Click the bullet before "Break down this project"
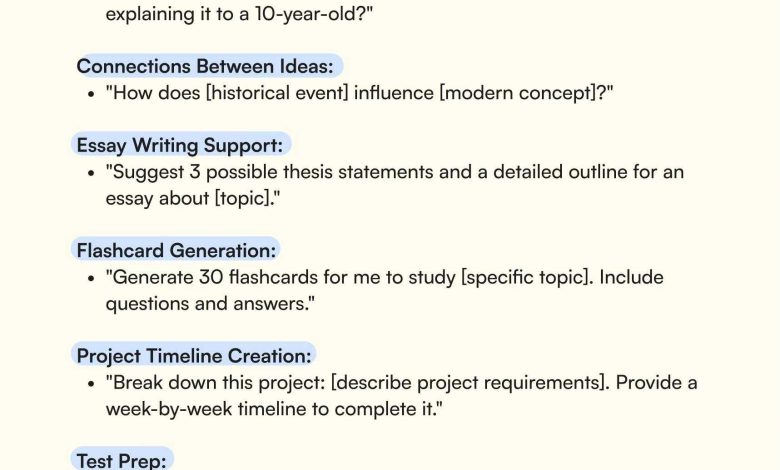The image size is (780, 470). pos(92,383)
